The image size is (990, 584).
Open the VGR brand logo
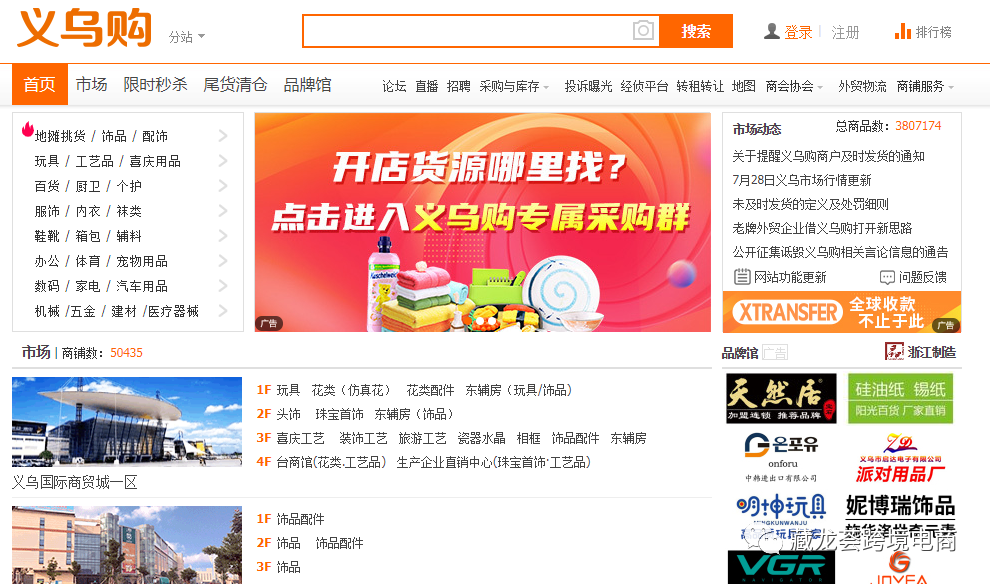[x=781, y=567]
